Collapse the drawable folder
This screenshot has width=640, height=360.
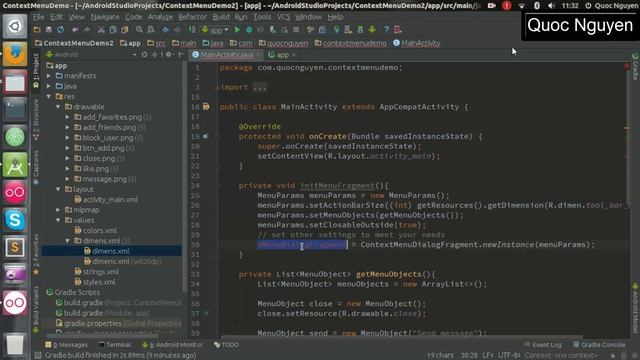[x=58, y=107]
